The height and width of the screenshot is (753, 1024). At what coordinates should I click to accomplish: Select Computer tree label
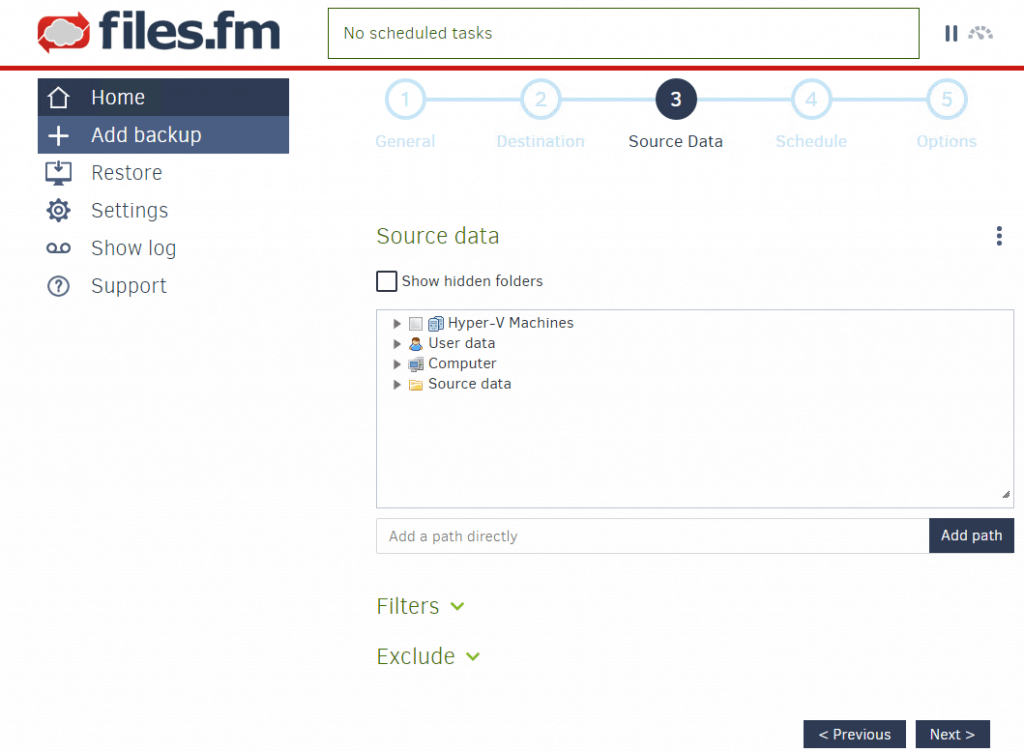(x=462, y=364)
